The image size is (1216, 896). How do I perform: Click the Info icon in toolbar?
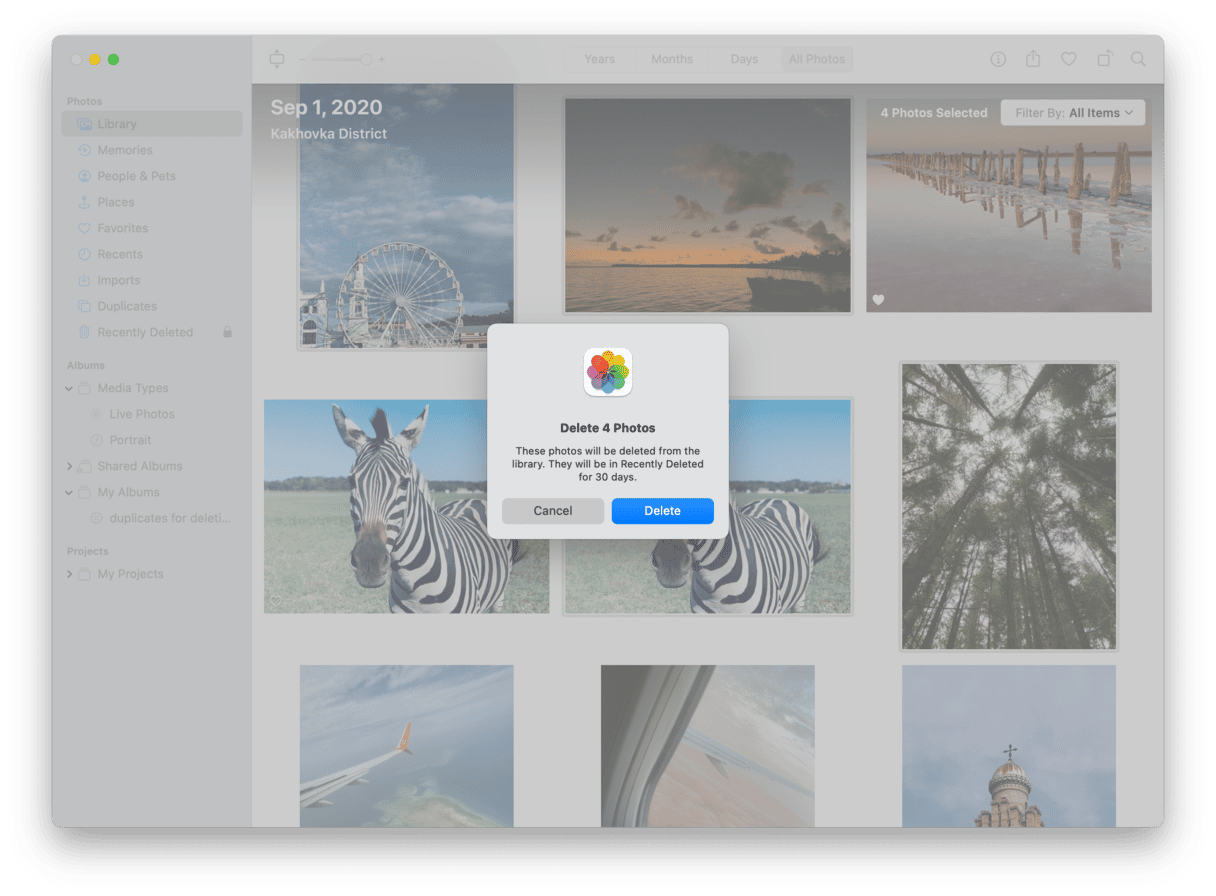coord(997,59)
